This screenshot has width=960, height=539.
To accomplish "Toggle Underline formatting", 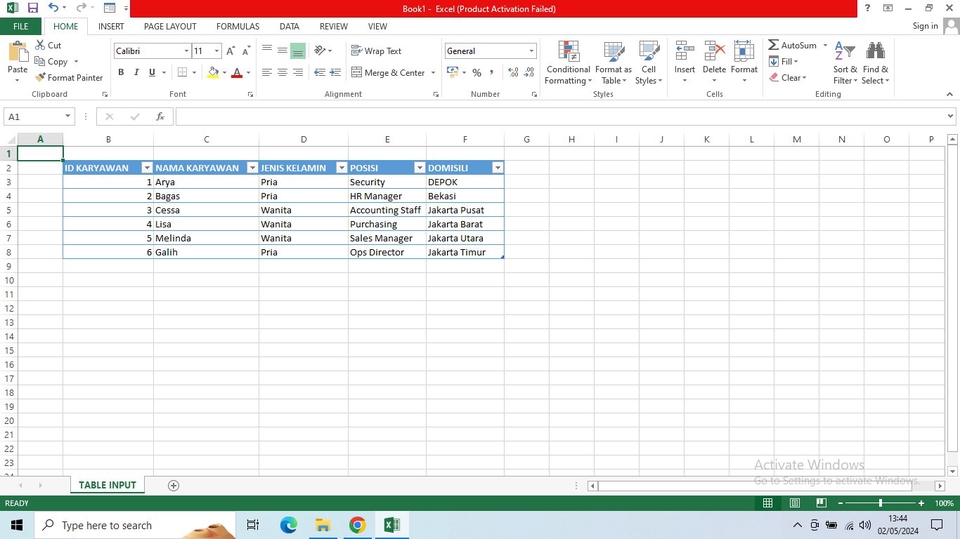I will pos(152,72).
